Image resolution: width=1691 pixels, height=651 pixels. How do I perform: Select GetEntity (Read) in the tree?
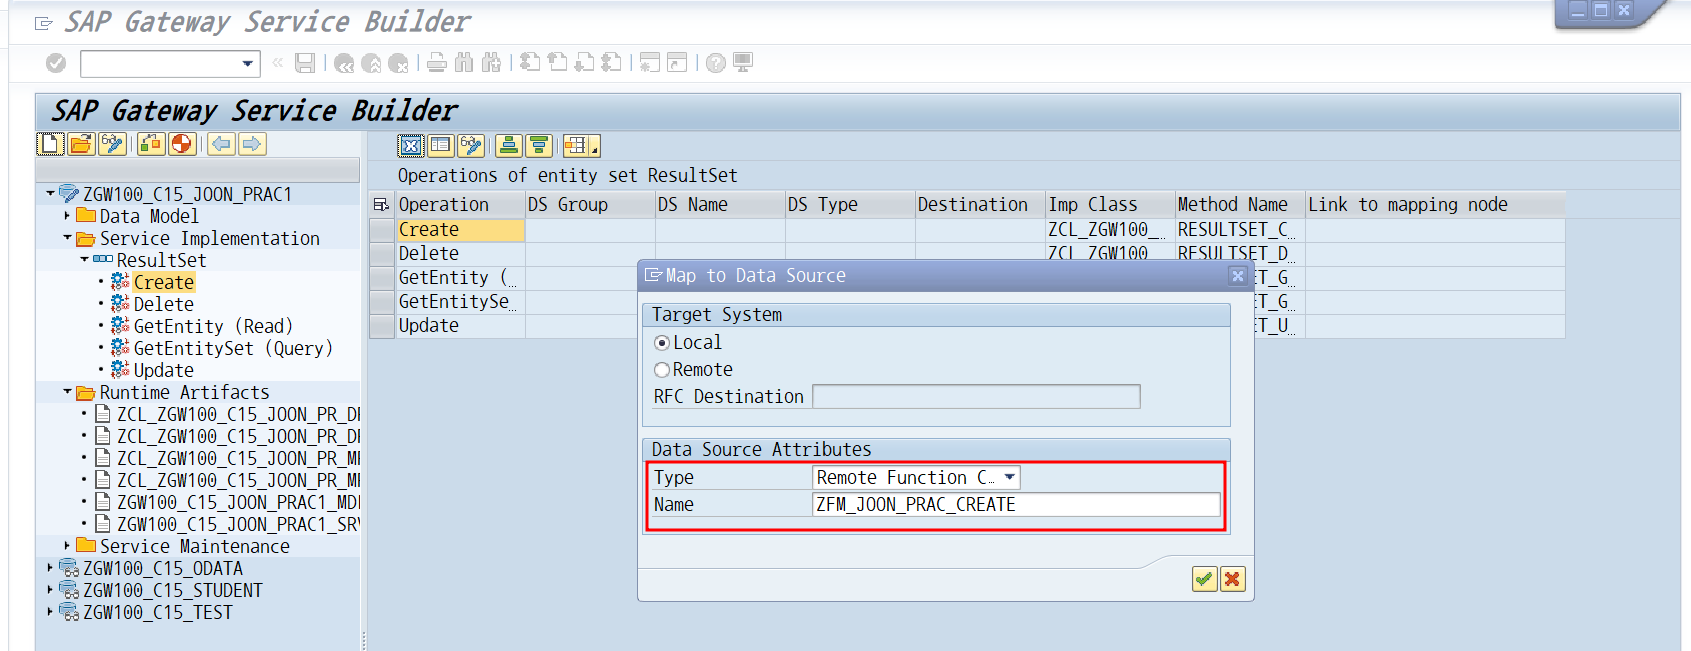[213, 326]
